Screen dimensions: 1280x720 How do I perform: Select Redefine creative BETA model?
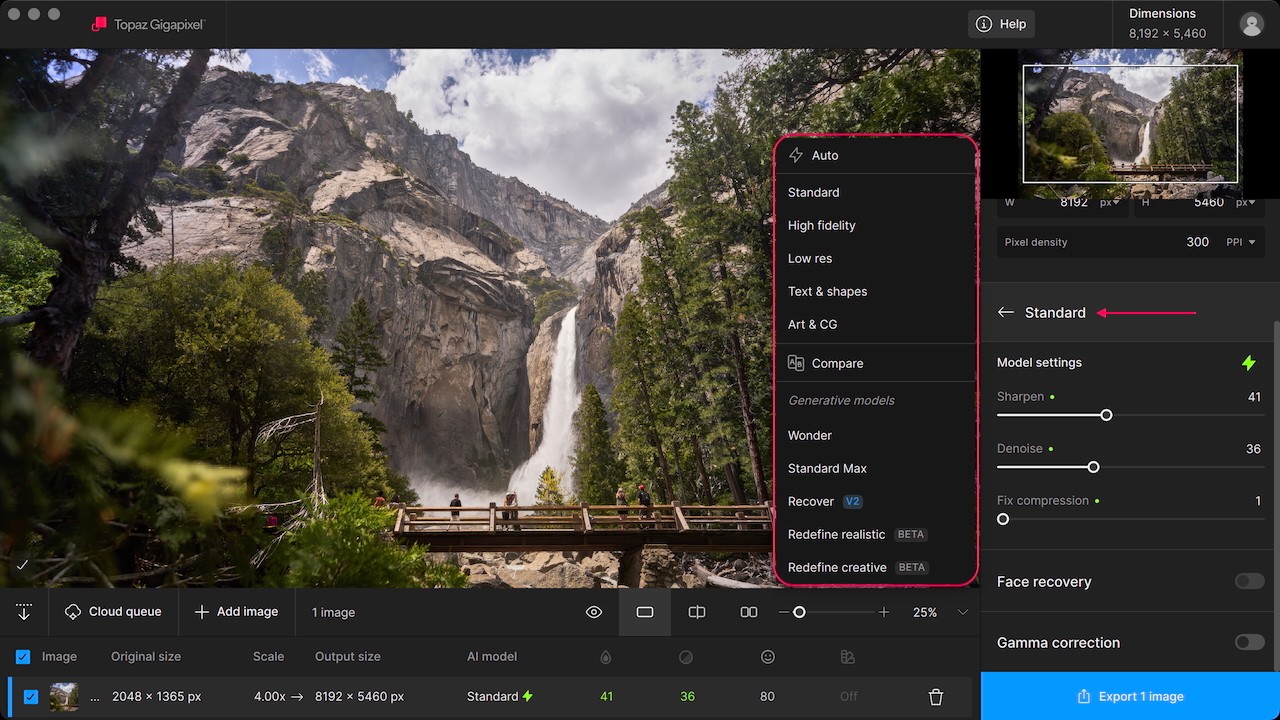[876, 567]
